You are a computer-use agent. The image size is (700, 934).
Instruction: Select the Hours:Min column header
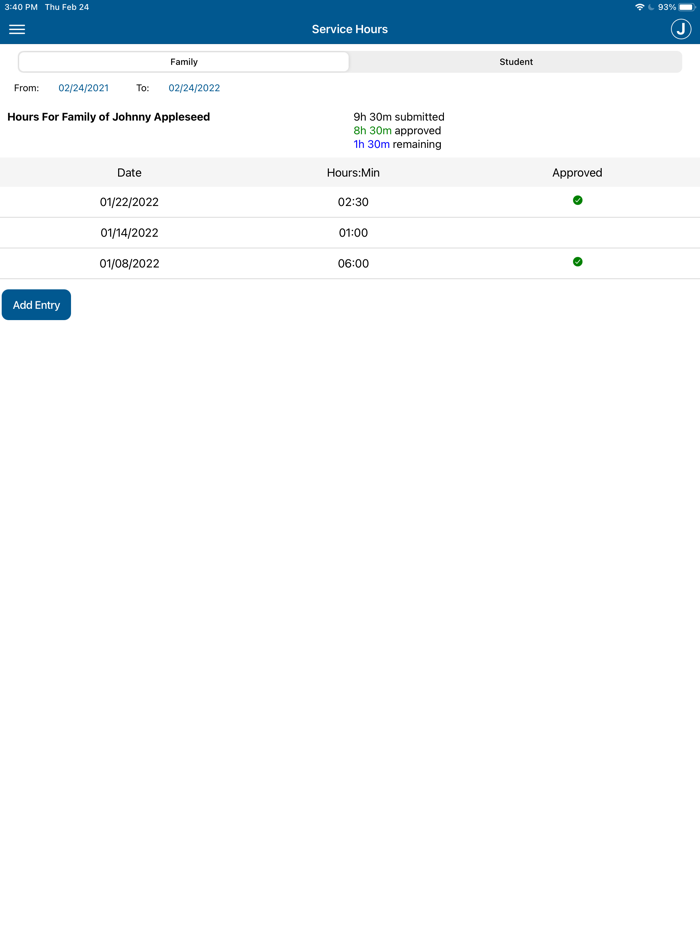coord(353,173)
